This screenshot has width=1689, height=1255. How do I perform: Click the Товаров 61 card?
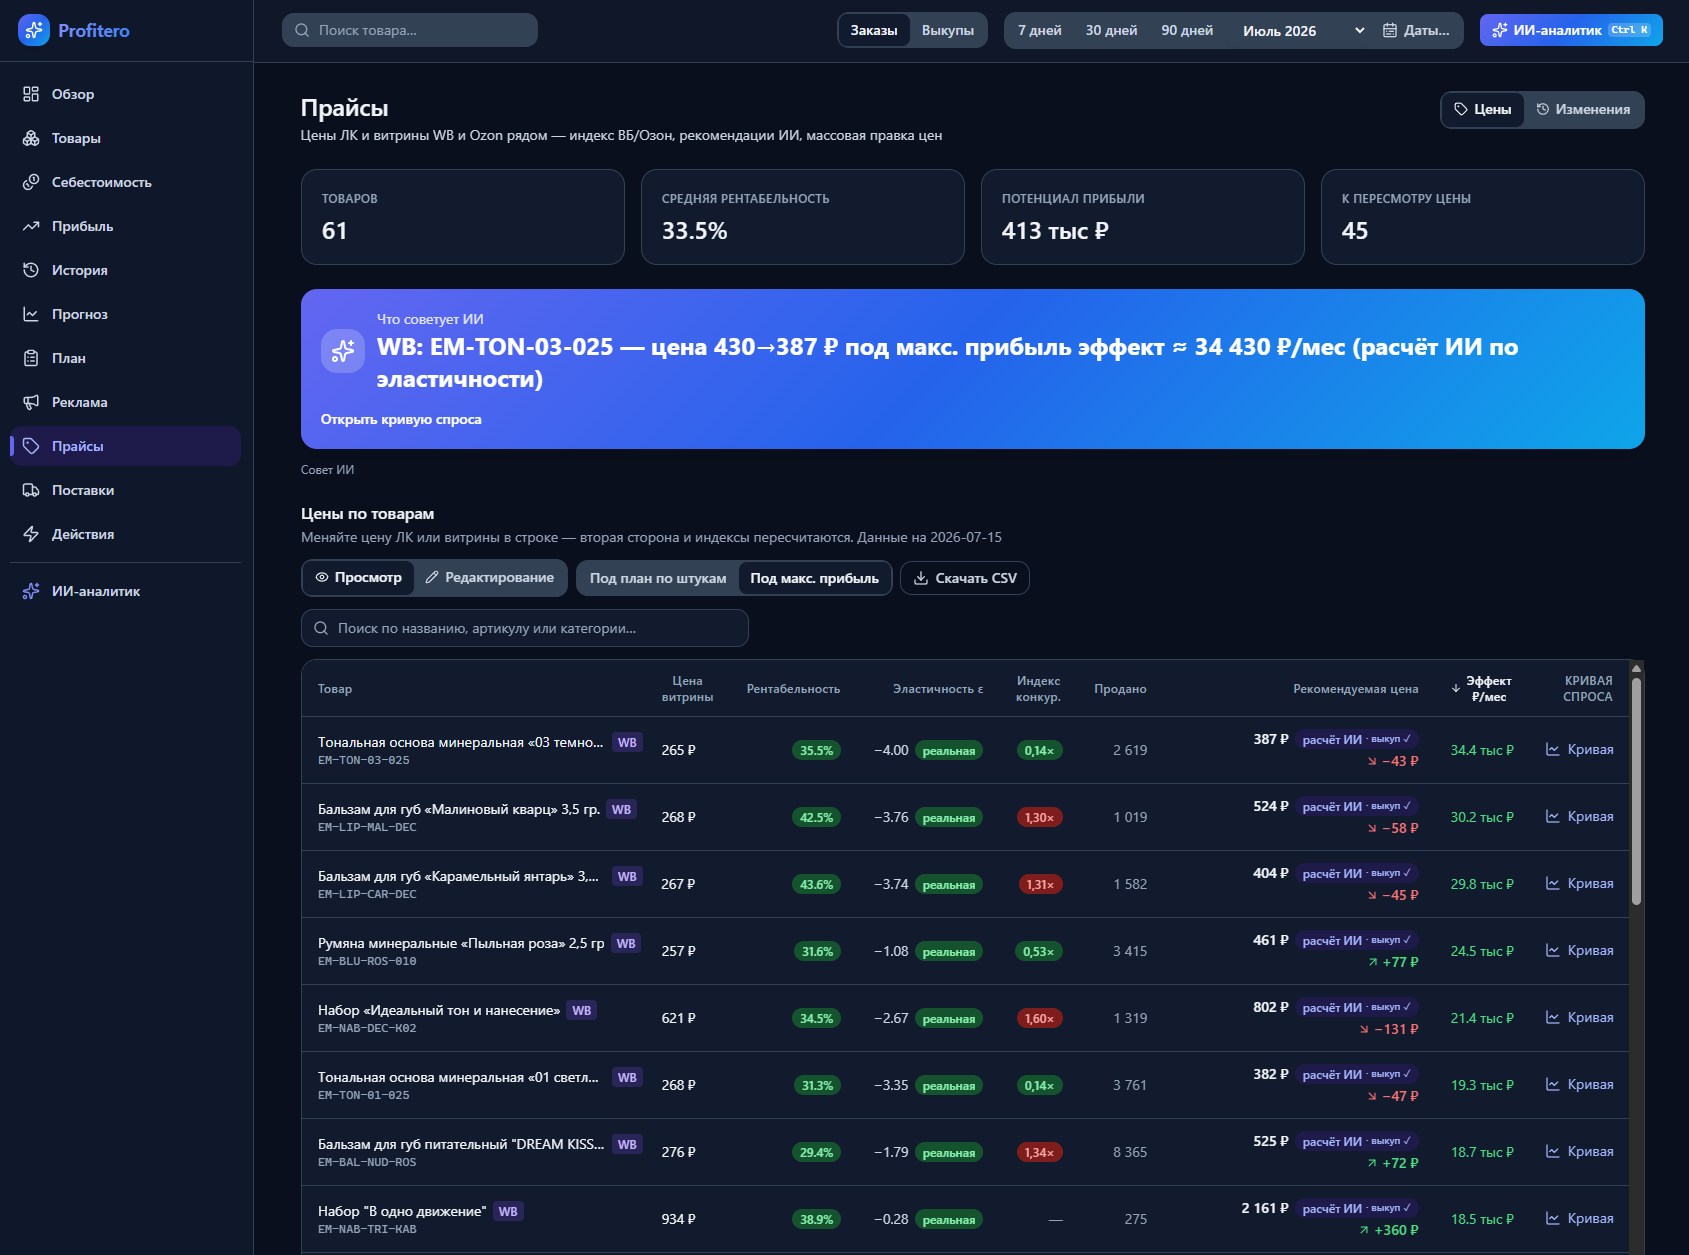(x=463, y=217)
